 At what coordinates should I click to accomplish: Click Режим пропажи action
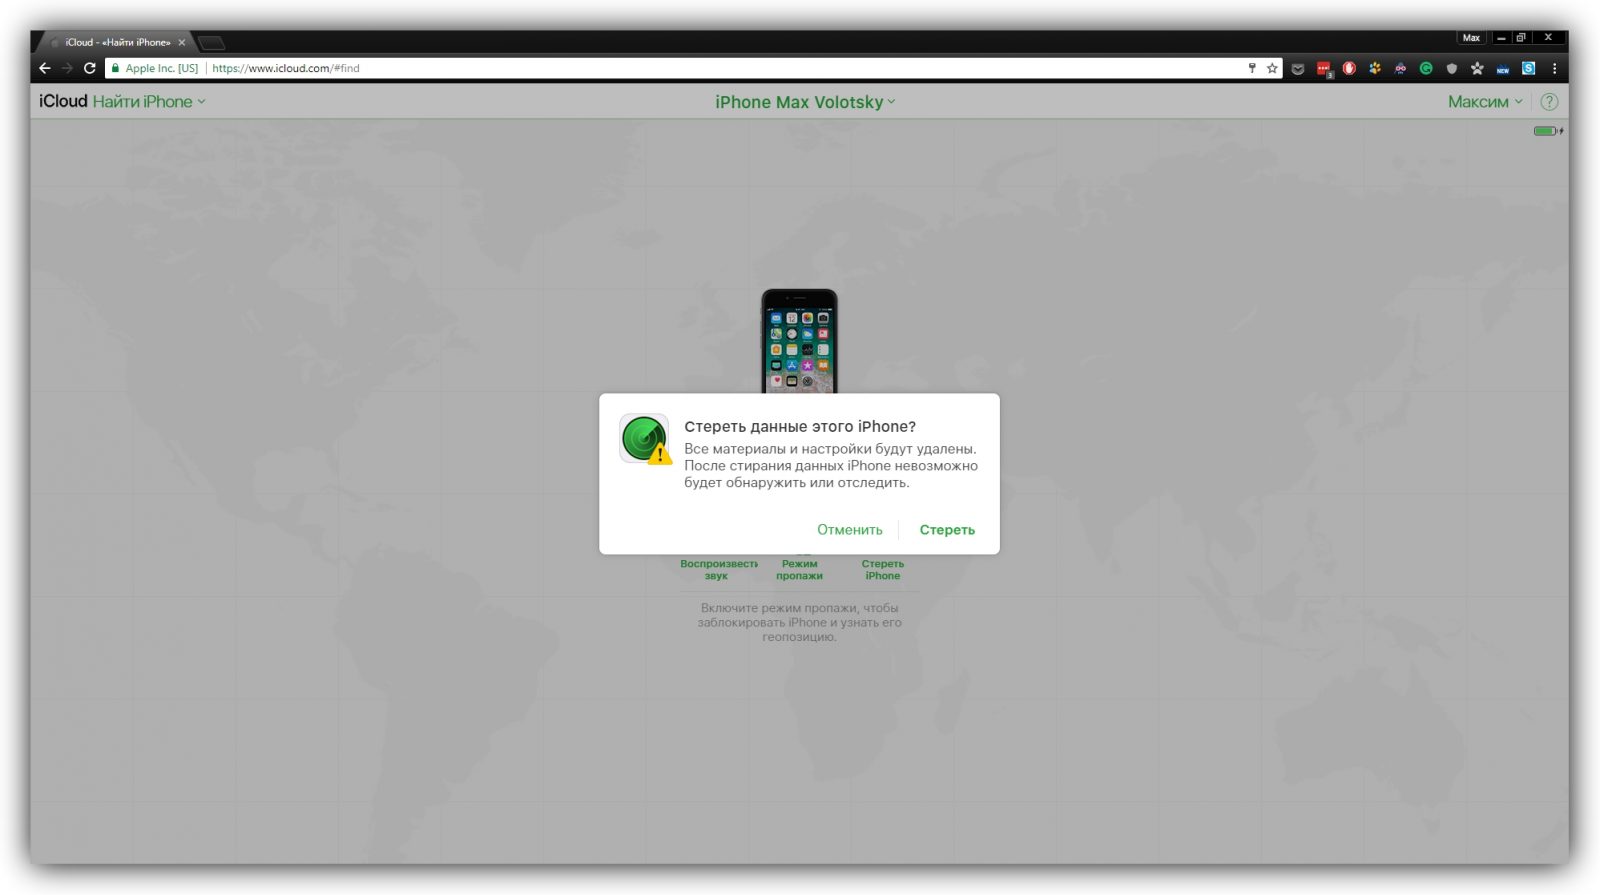800,569
